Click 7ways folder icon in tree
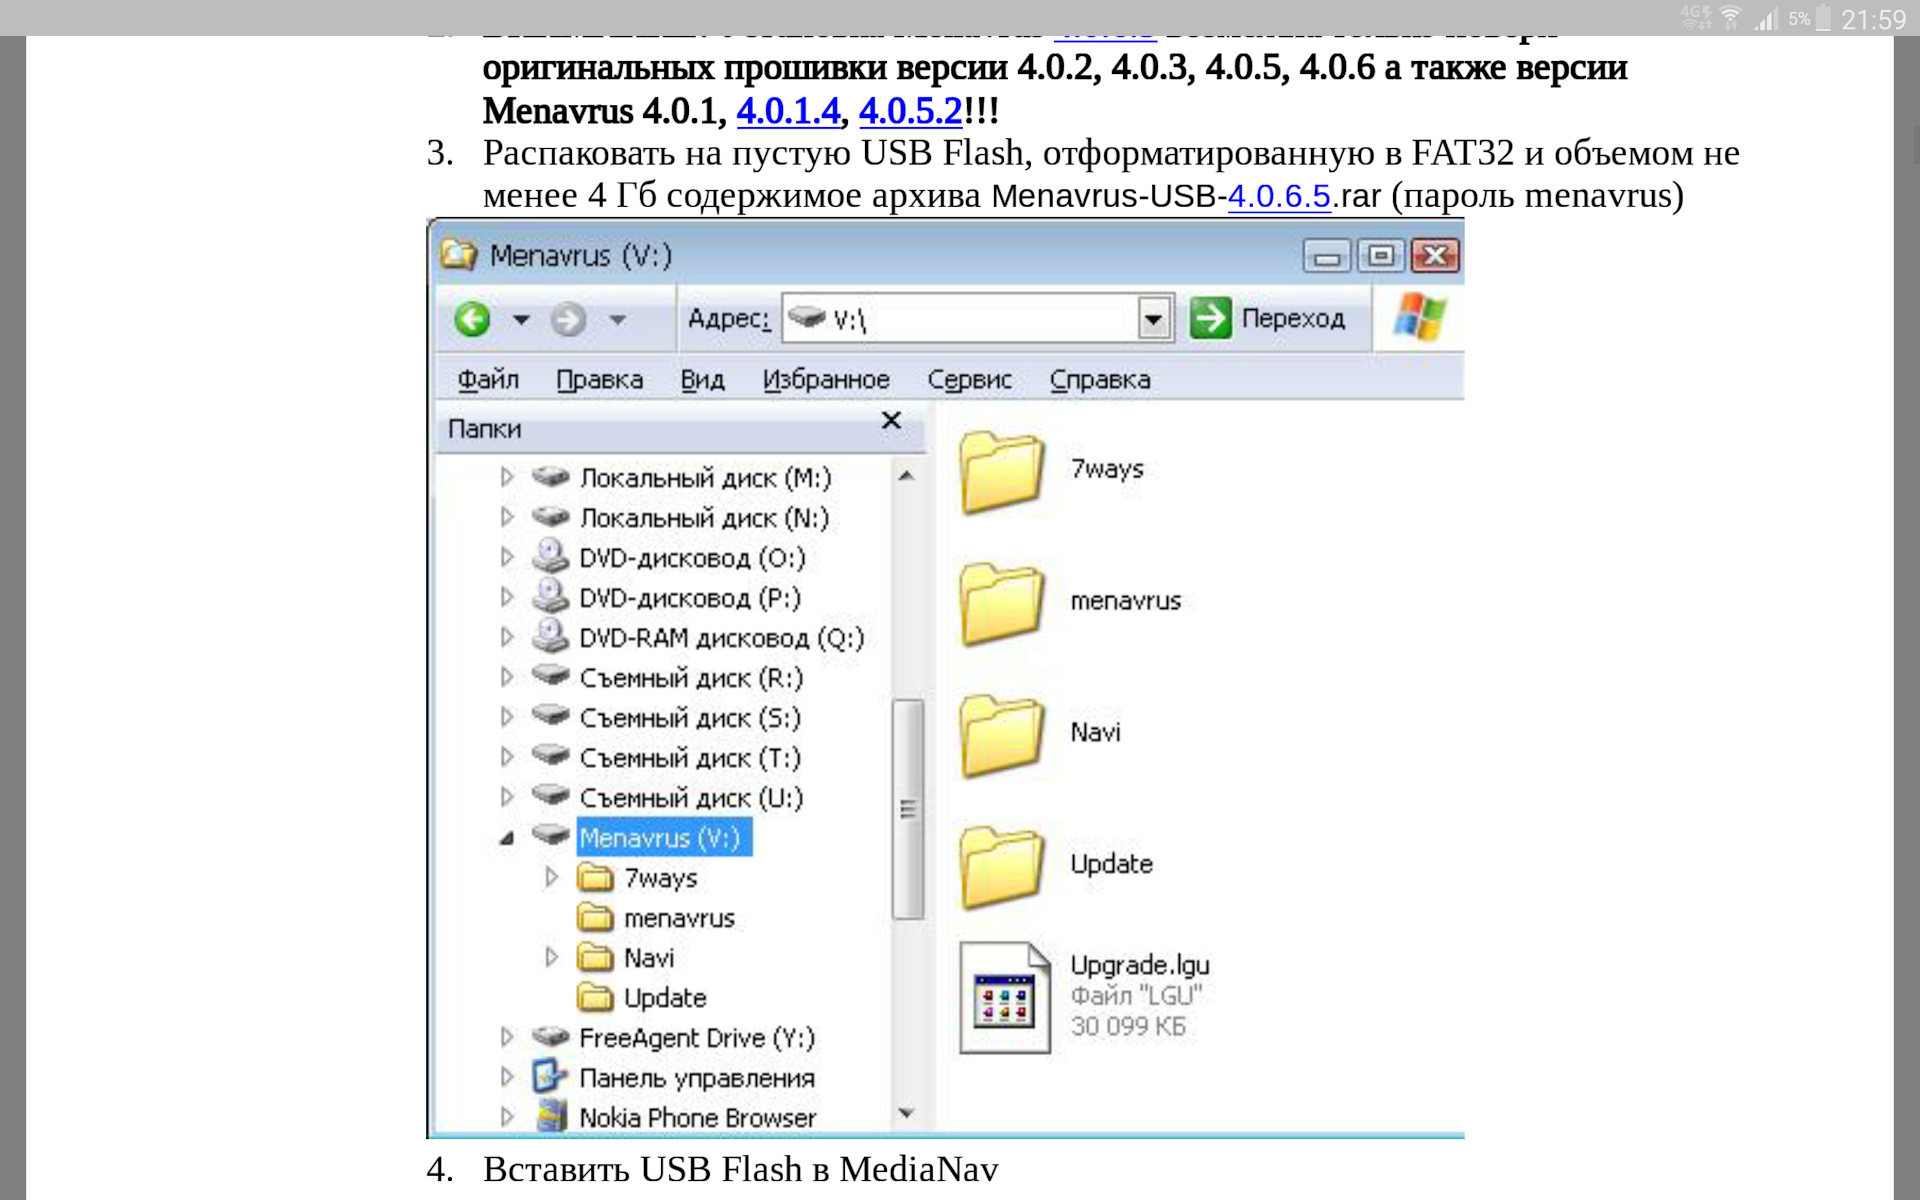This screenshot has height=1200, width=1920. [595, 877]
